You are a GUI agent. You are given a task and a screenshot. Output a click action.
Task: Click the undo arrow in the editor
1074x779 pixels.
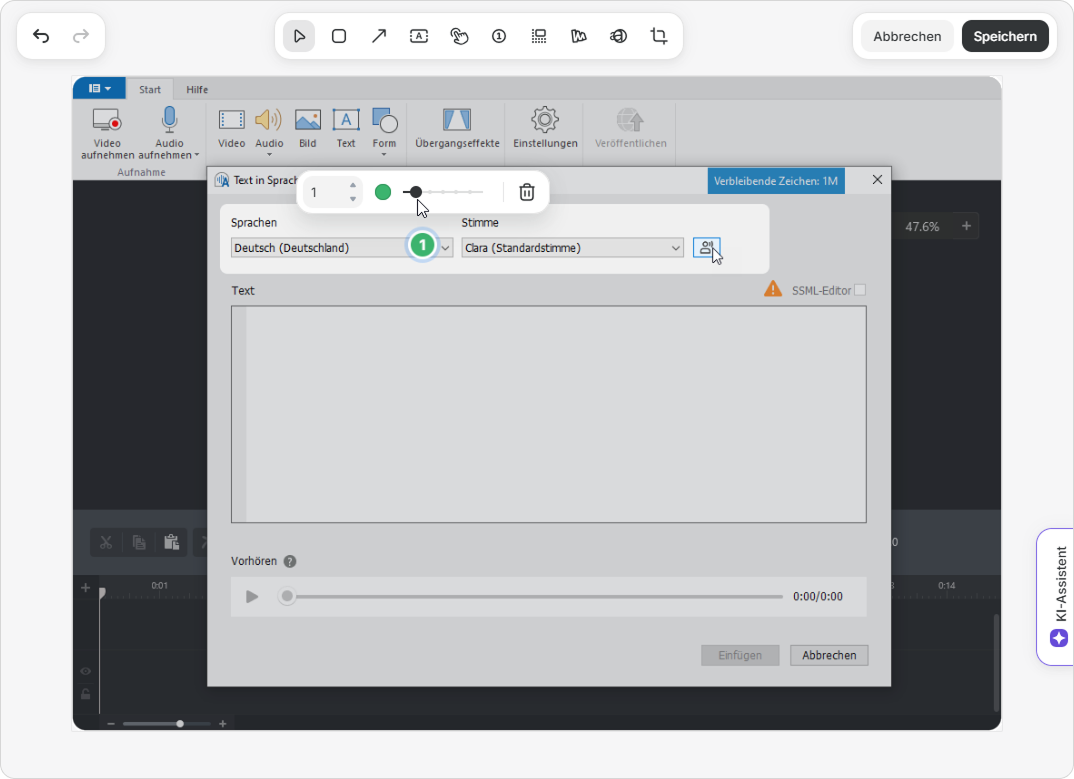point(41,36)
